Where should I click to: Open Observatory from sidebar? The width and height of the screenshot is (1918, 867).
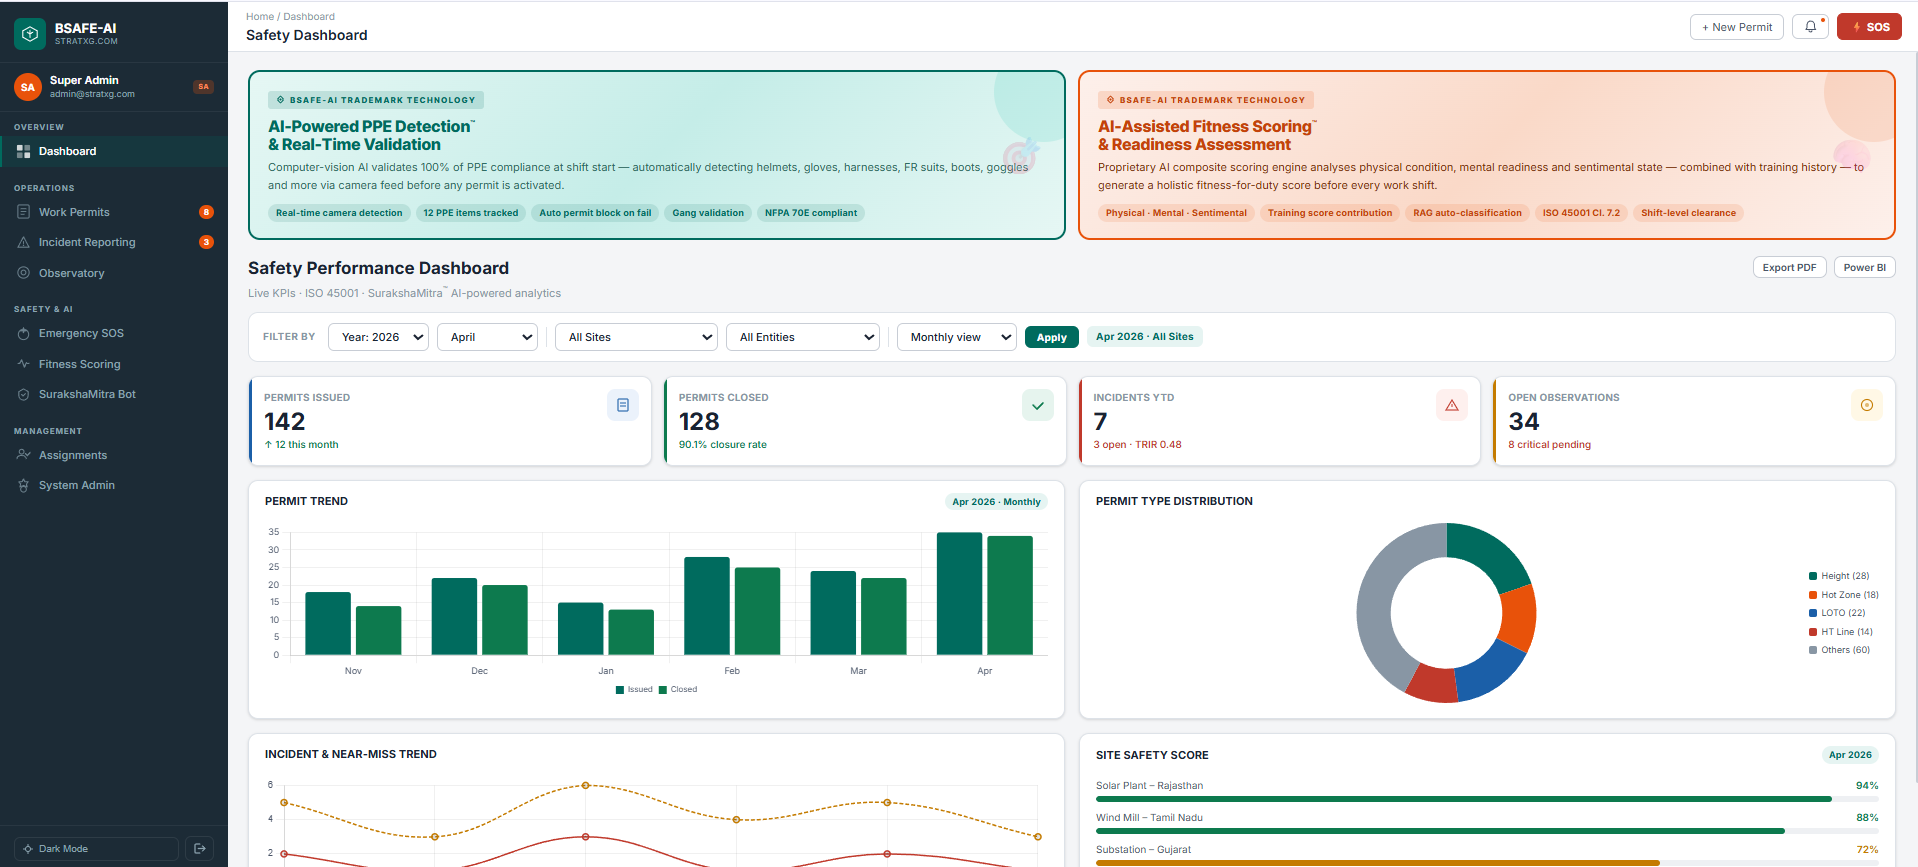click(114, 273)
